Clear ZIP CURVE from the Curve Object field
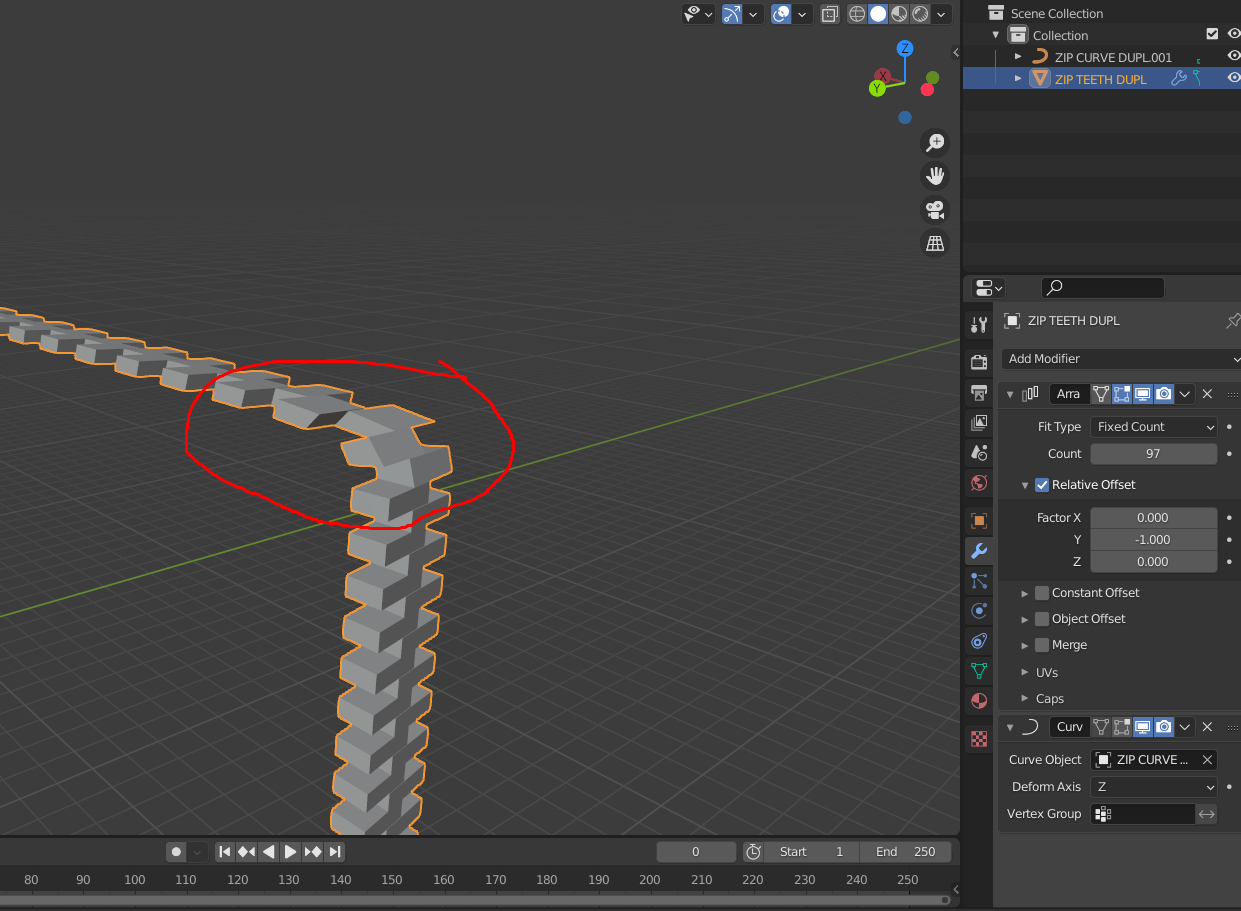 click(1207, 759)
